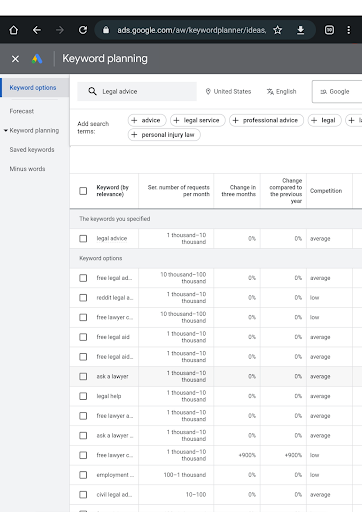
Task: Click the 'Keyword options' table group header
Action: 101,258
